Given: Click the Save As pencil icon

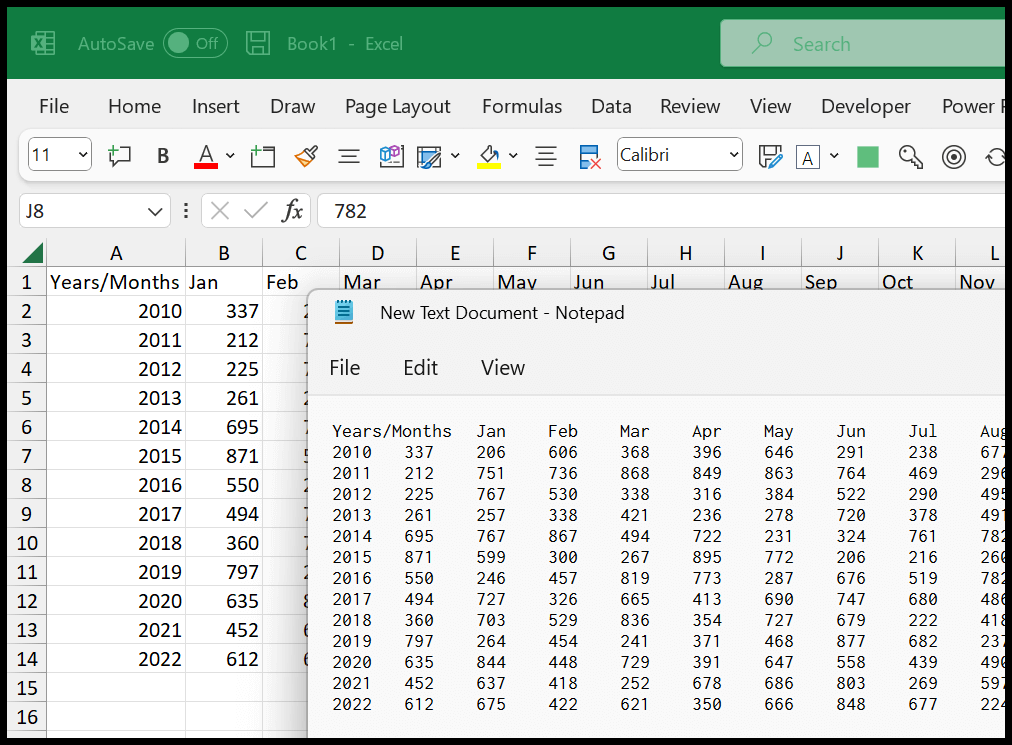Looking at the screenshot, I should [770, 156].
